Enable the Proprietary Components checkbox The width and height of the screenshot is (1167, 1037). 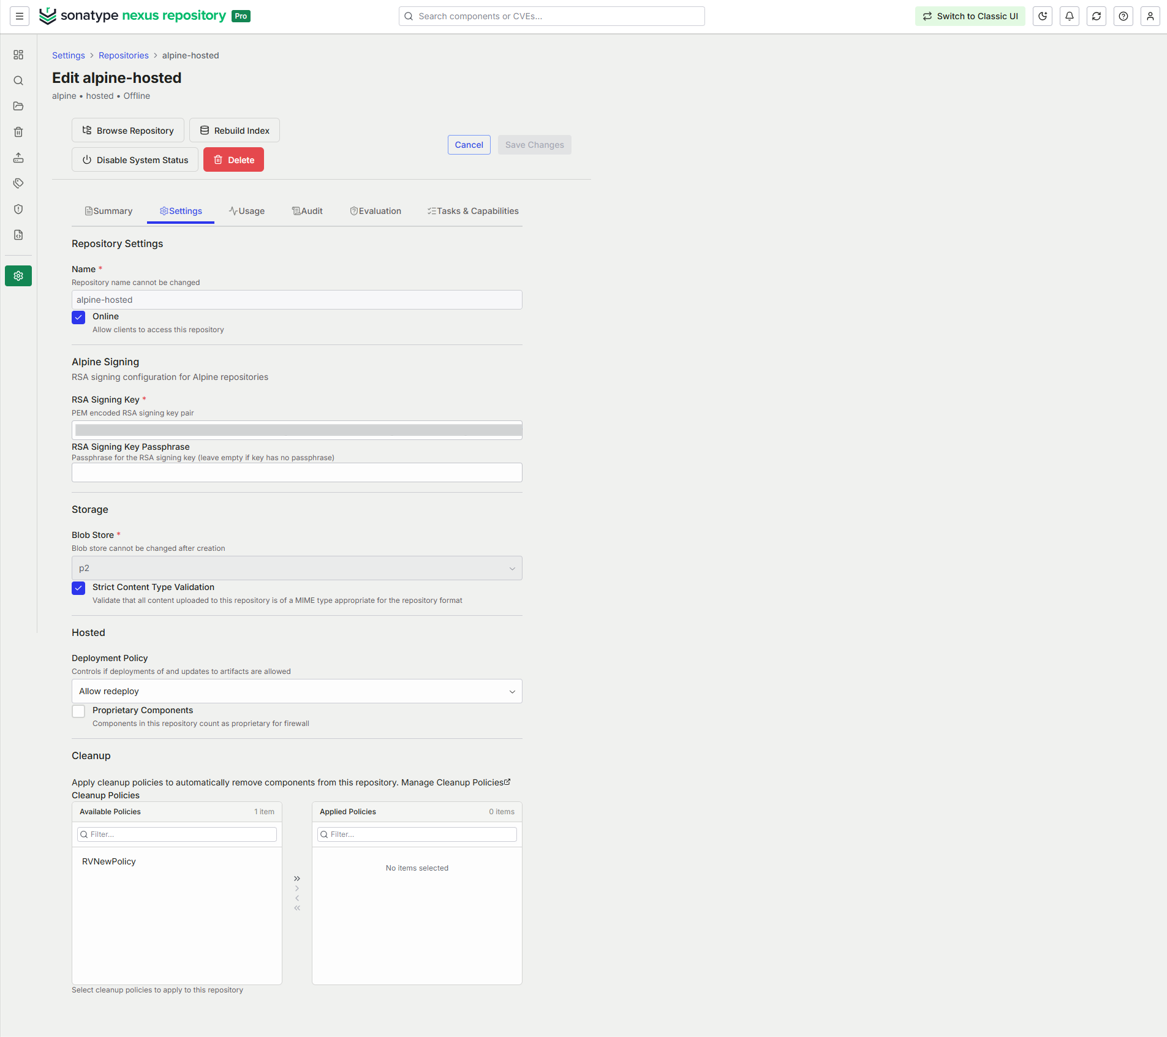[x=78, y=711]
